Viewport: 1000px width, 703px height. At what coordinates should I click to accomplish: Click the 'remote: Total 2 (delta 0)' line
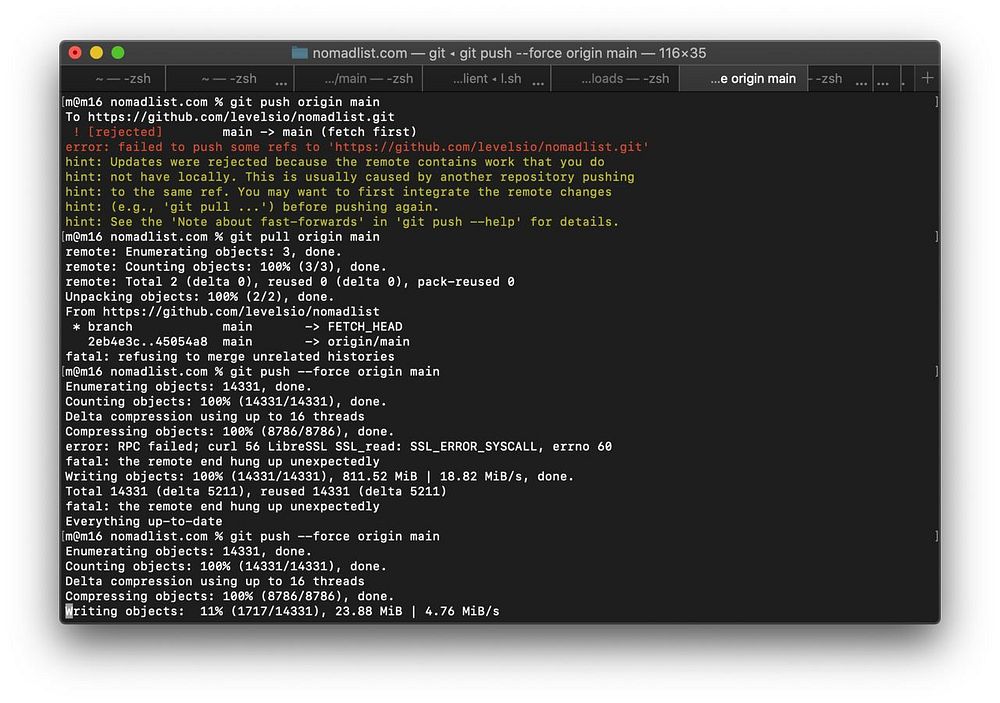pos(290,282)
